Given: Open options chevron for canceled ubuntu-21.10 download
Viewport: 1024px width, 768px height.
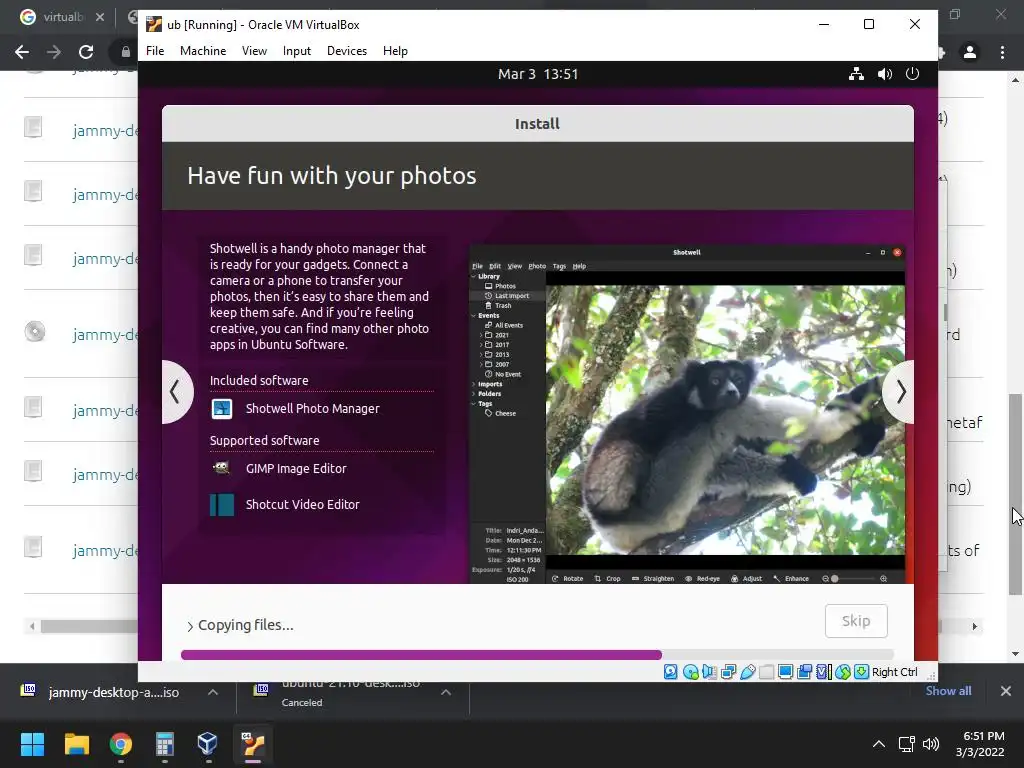Looking at the screenshot, I should tap(446, 692).
